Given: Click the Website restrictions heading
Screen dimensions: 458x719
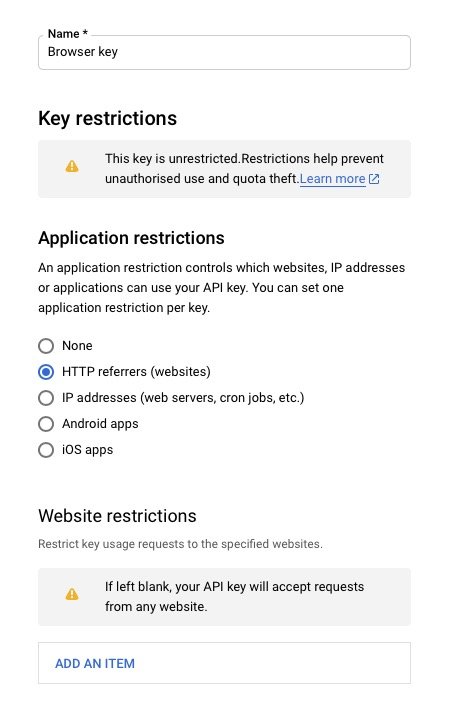Looking at the screenshot, I should pos(117,516).
